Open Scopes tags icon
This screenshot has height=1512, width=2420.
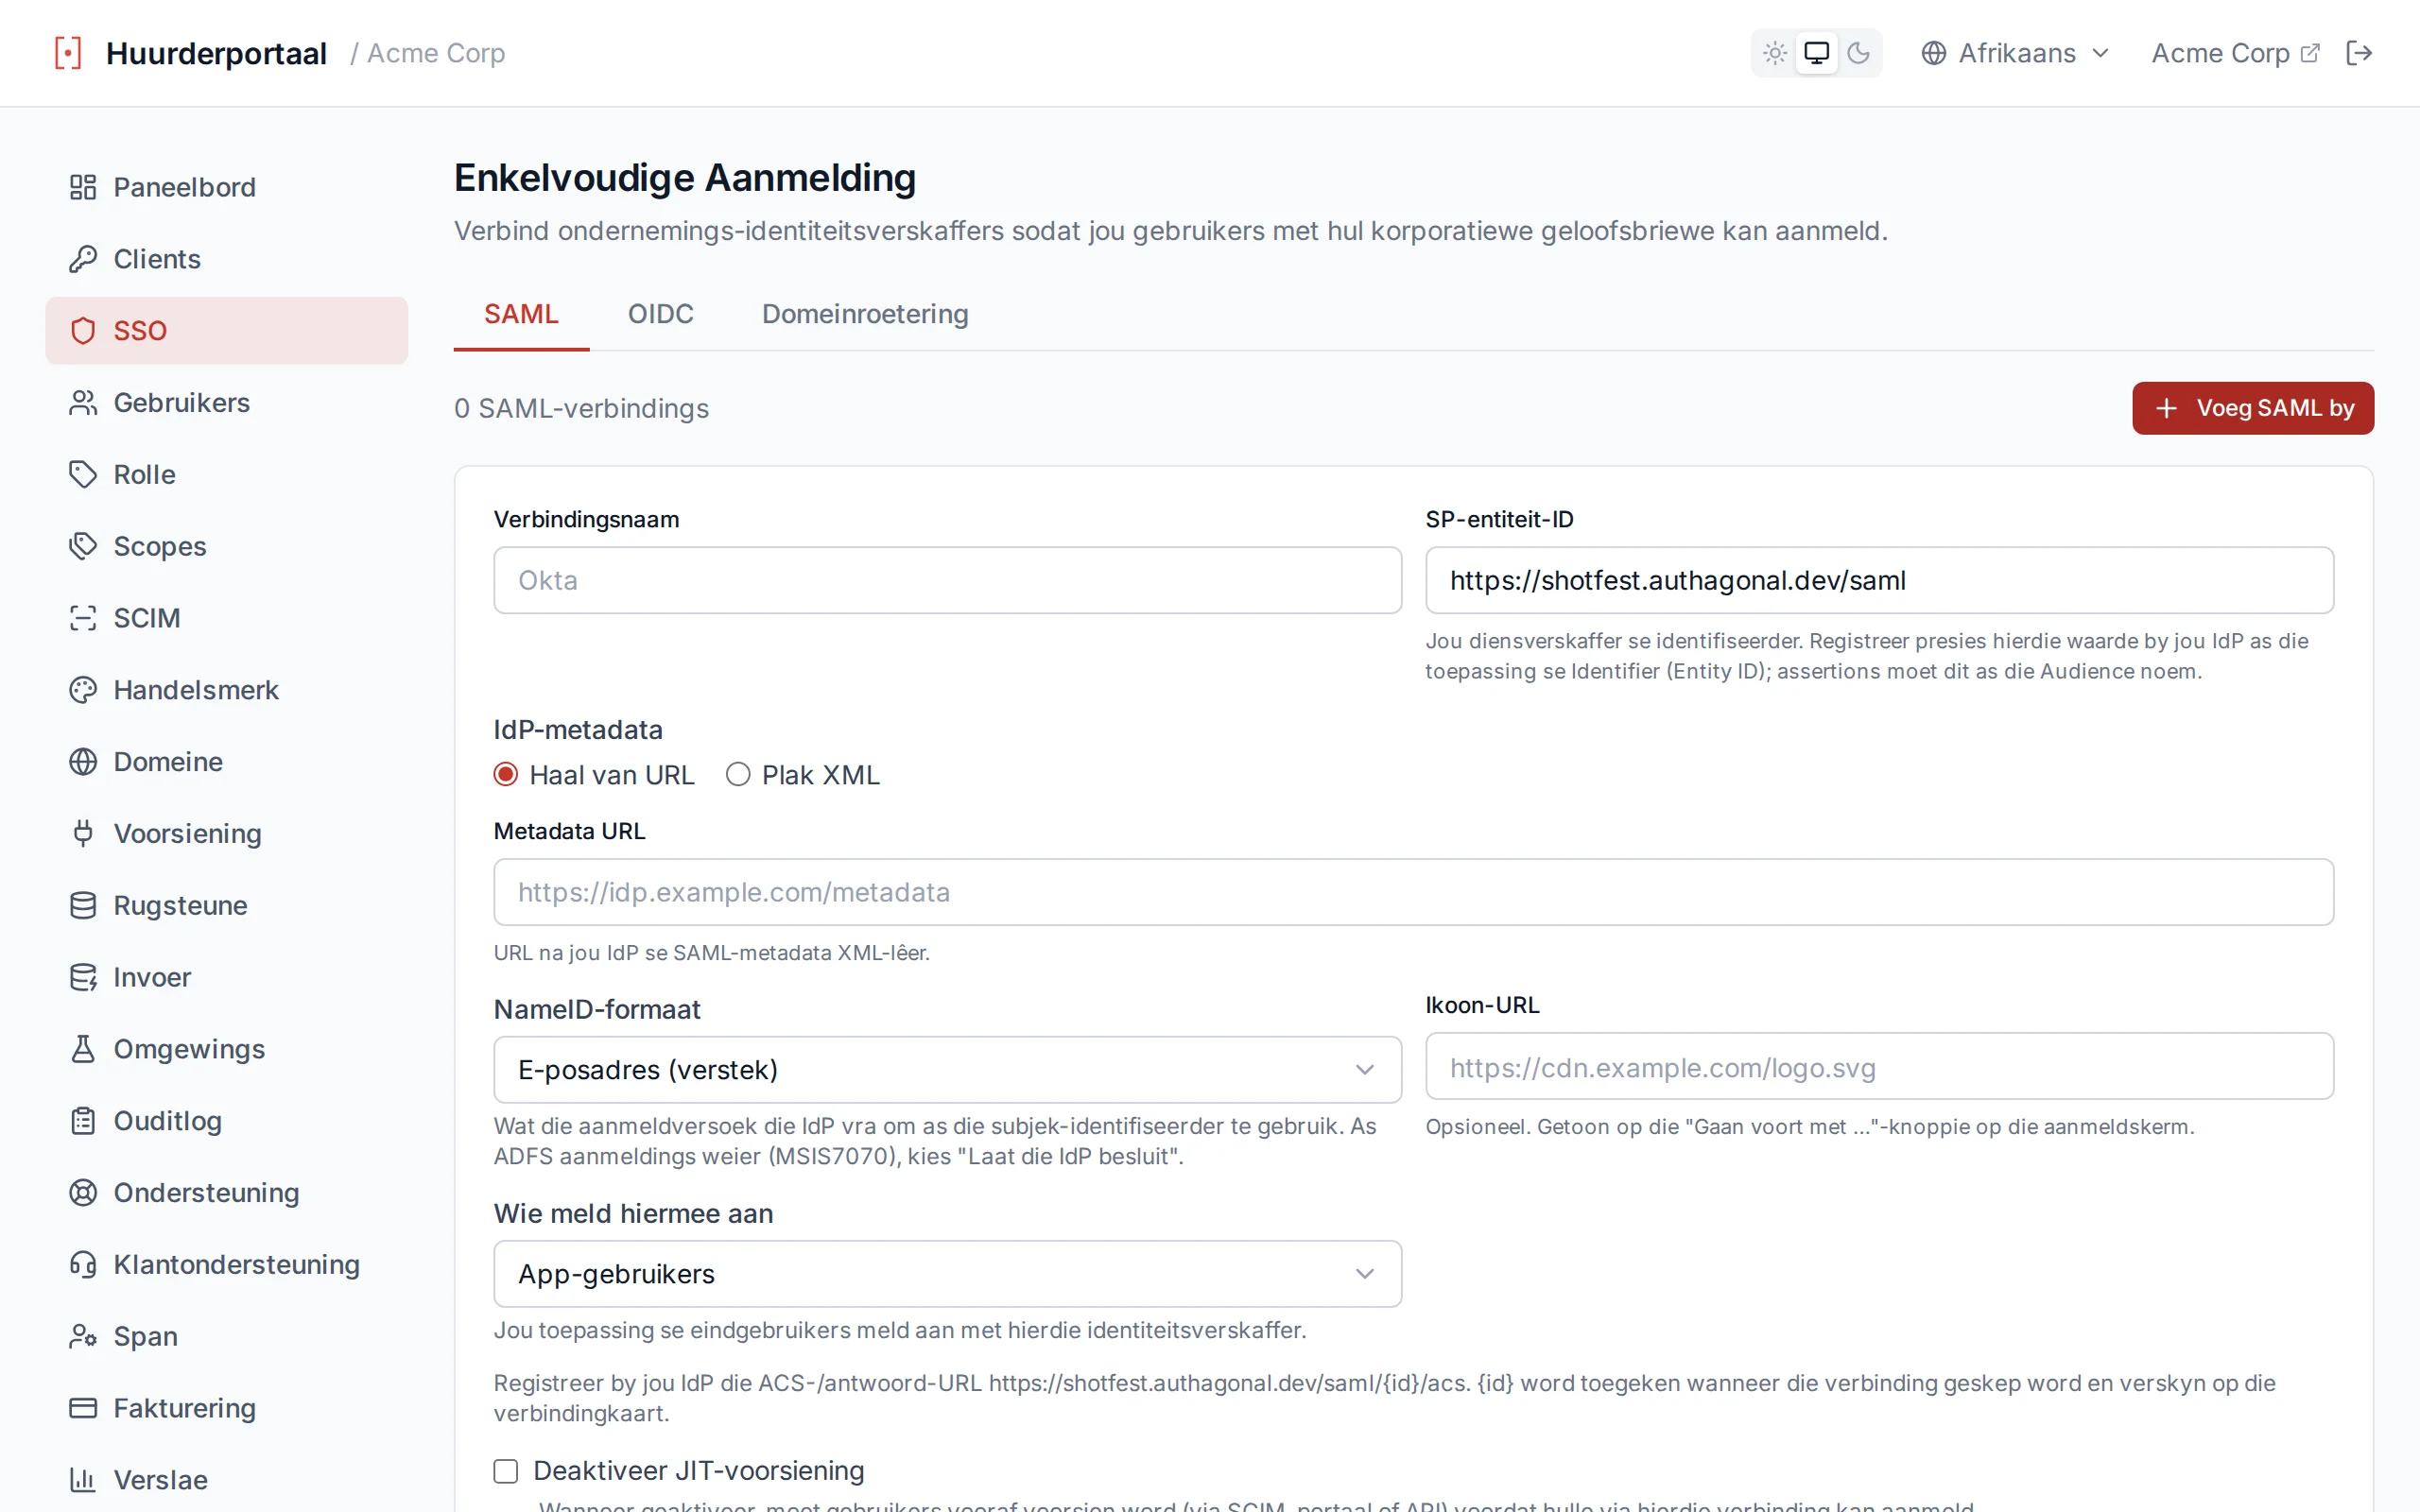click(83, 546)
